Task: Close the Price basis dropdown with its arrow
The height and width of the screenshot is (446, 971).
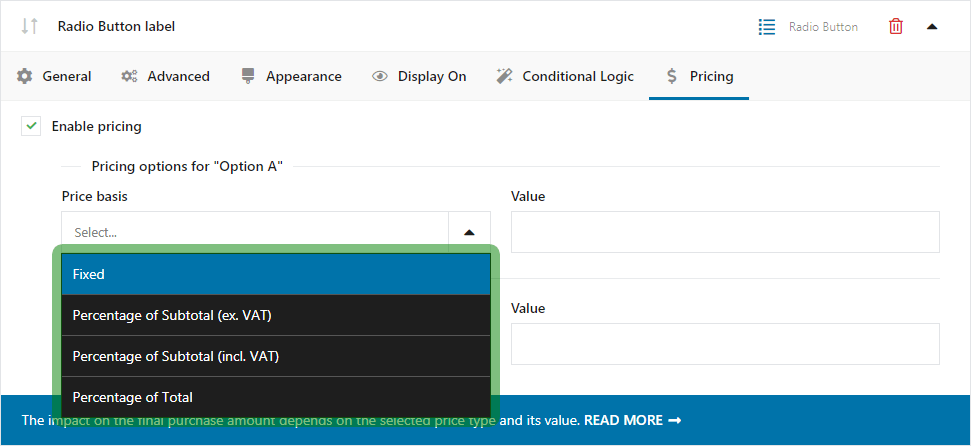Action: [x=469, y=232]
